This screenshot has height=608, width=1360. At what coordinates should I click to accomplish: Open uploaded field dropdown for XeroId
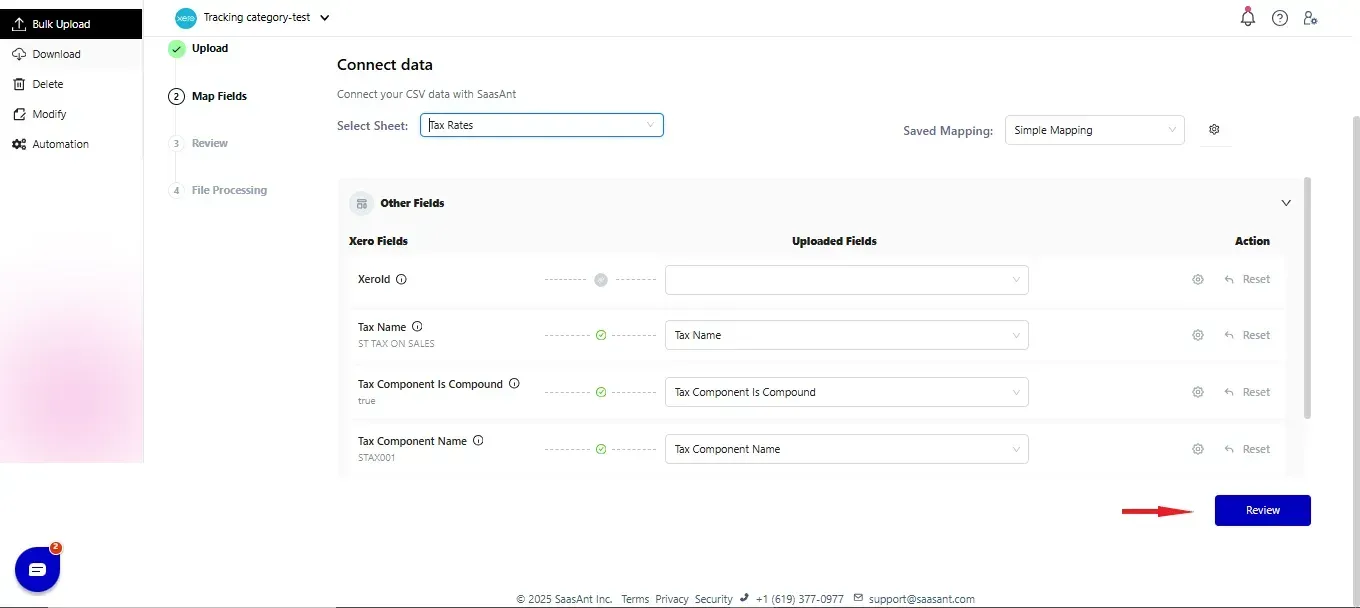coord(846,280)
